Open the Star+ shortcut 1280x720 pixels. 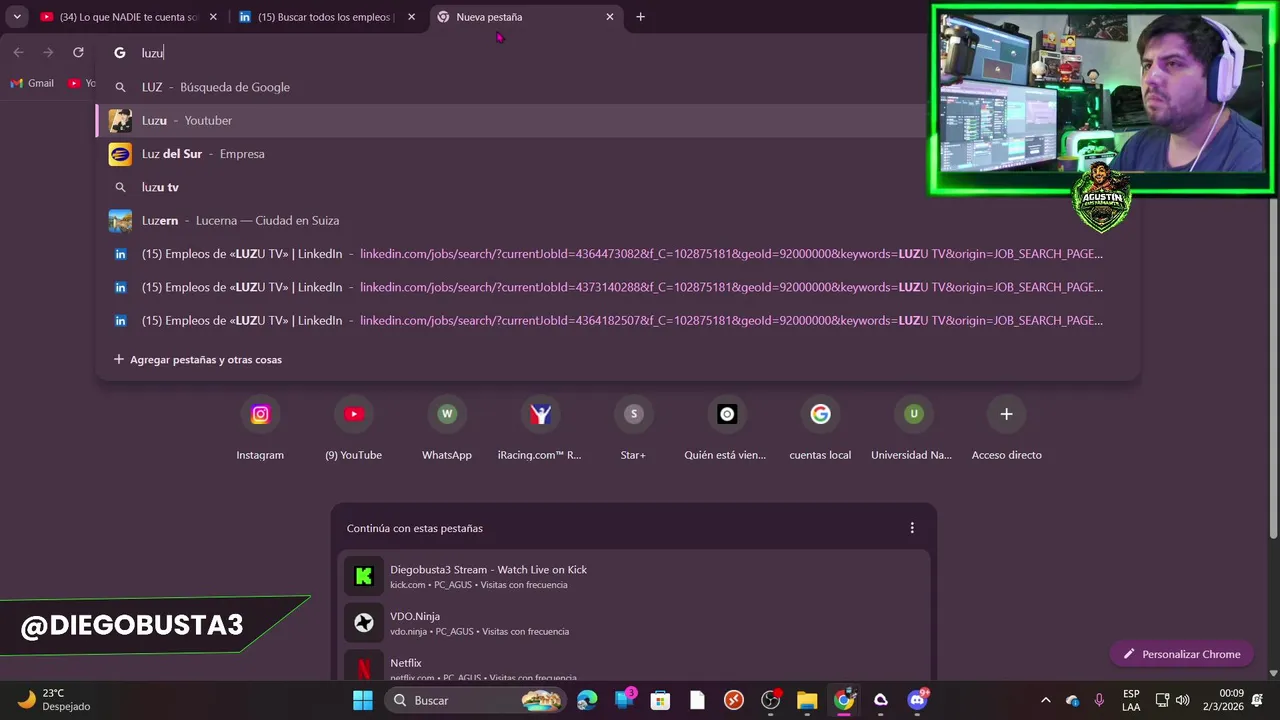pos(633,429)
